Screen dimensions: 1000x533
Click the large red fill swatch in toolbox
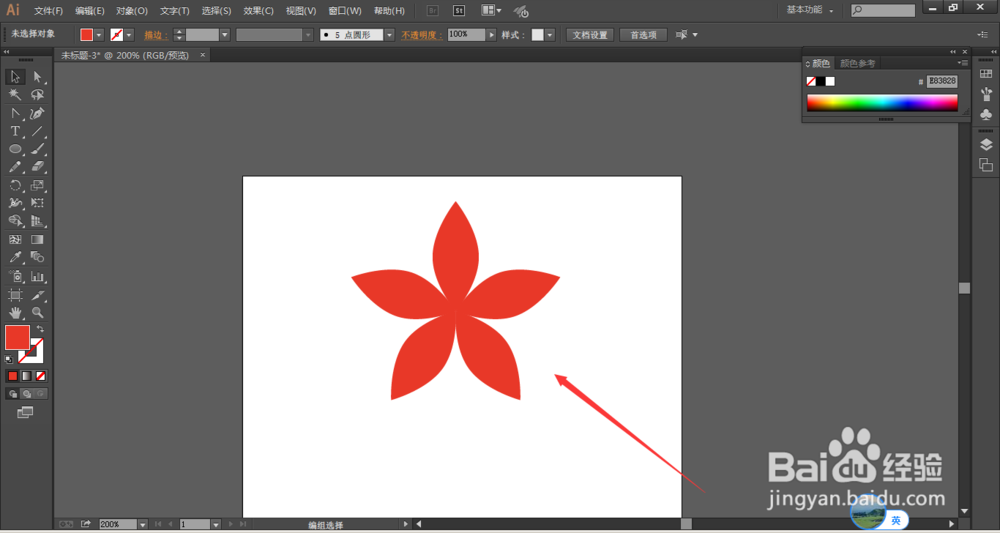(x=17, y=337)
